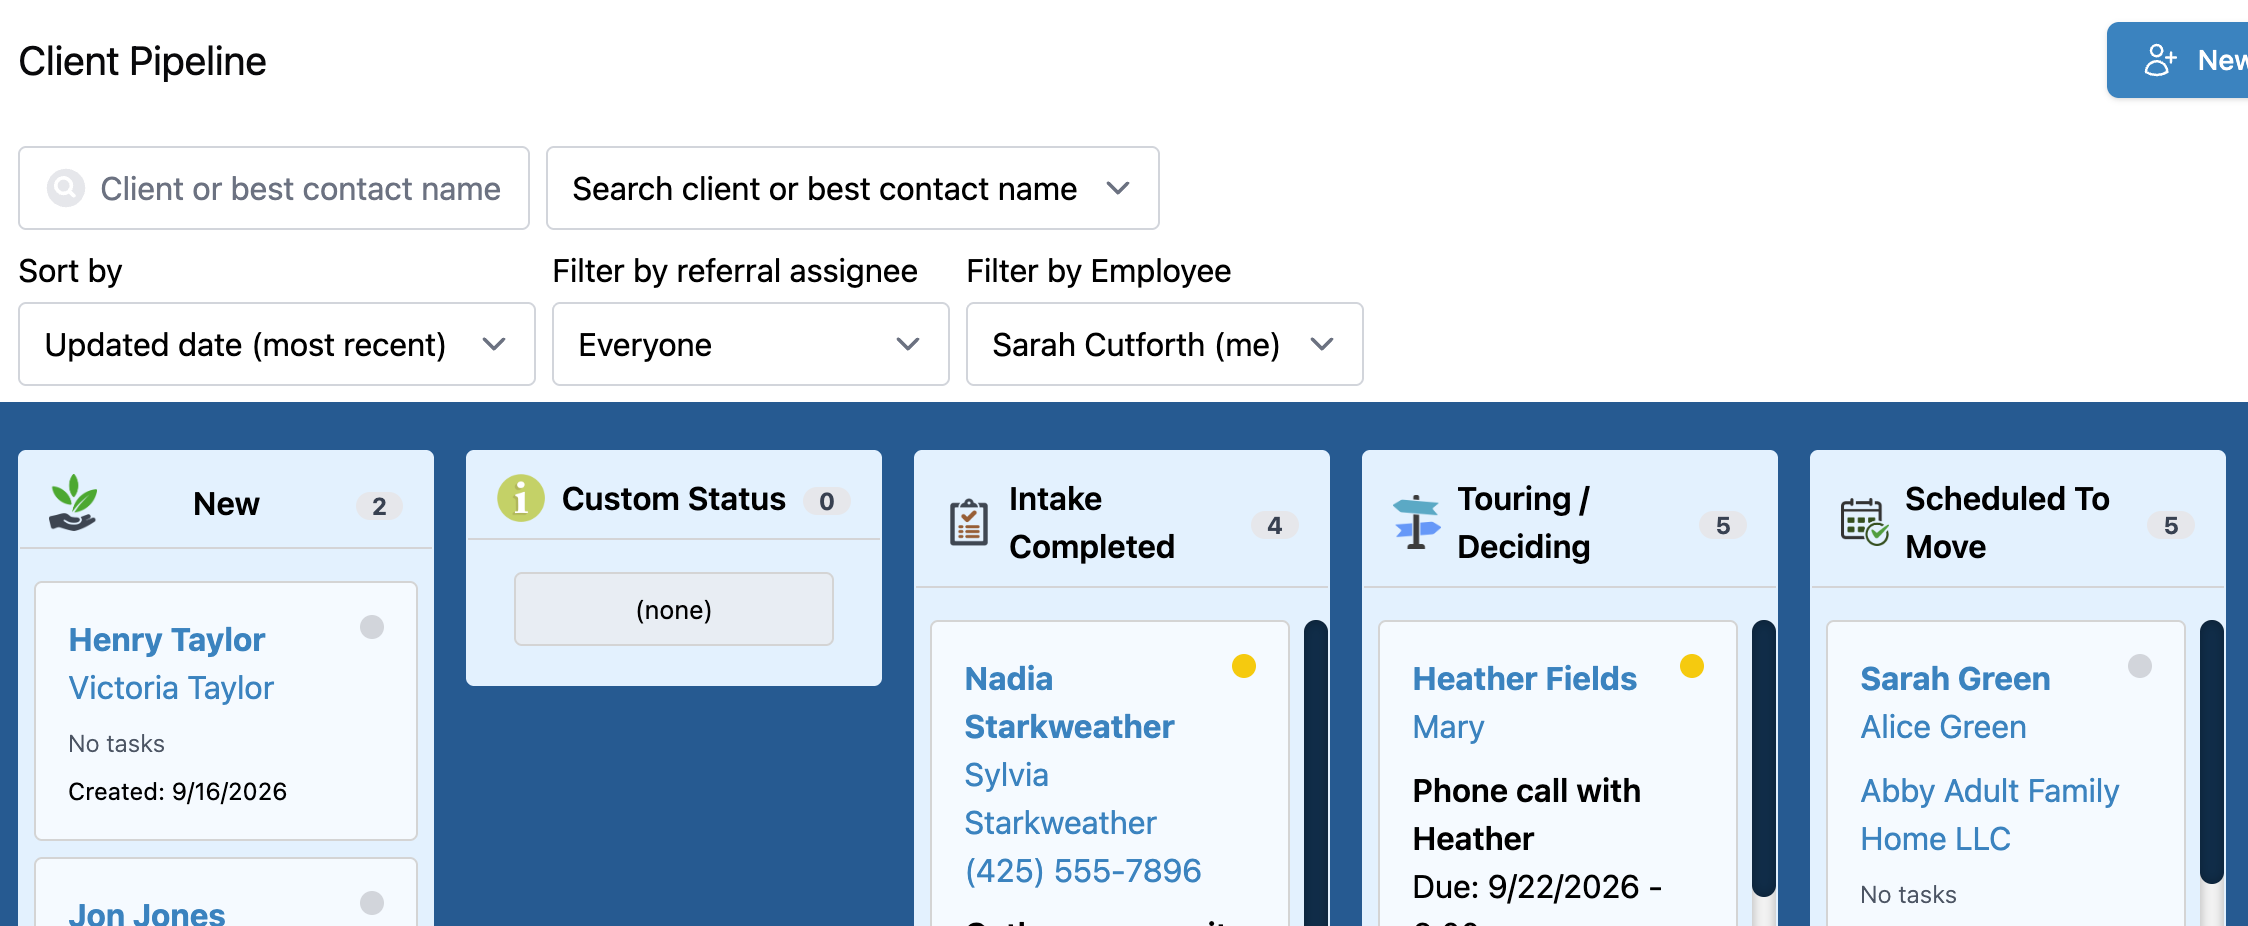Viewport: 2248px width, 926px height.
Task: Expand the referral assignee Everyone dropdown
Action: click(x=751, y=344)
